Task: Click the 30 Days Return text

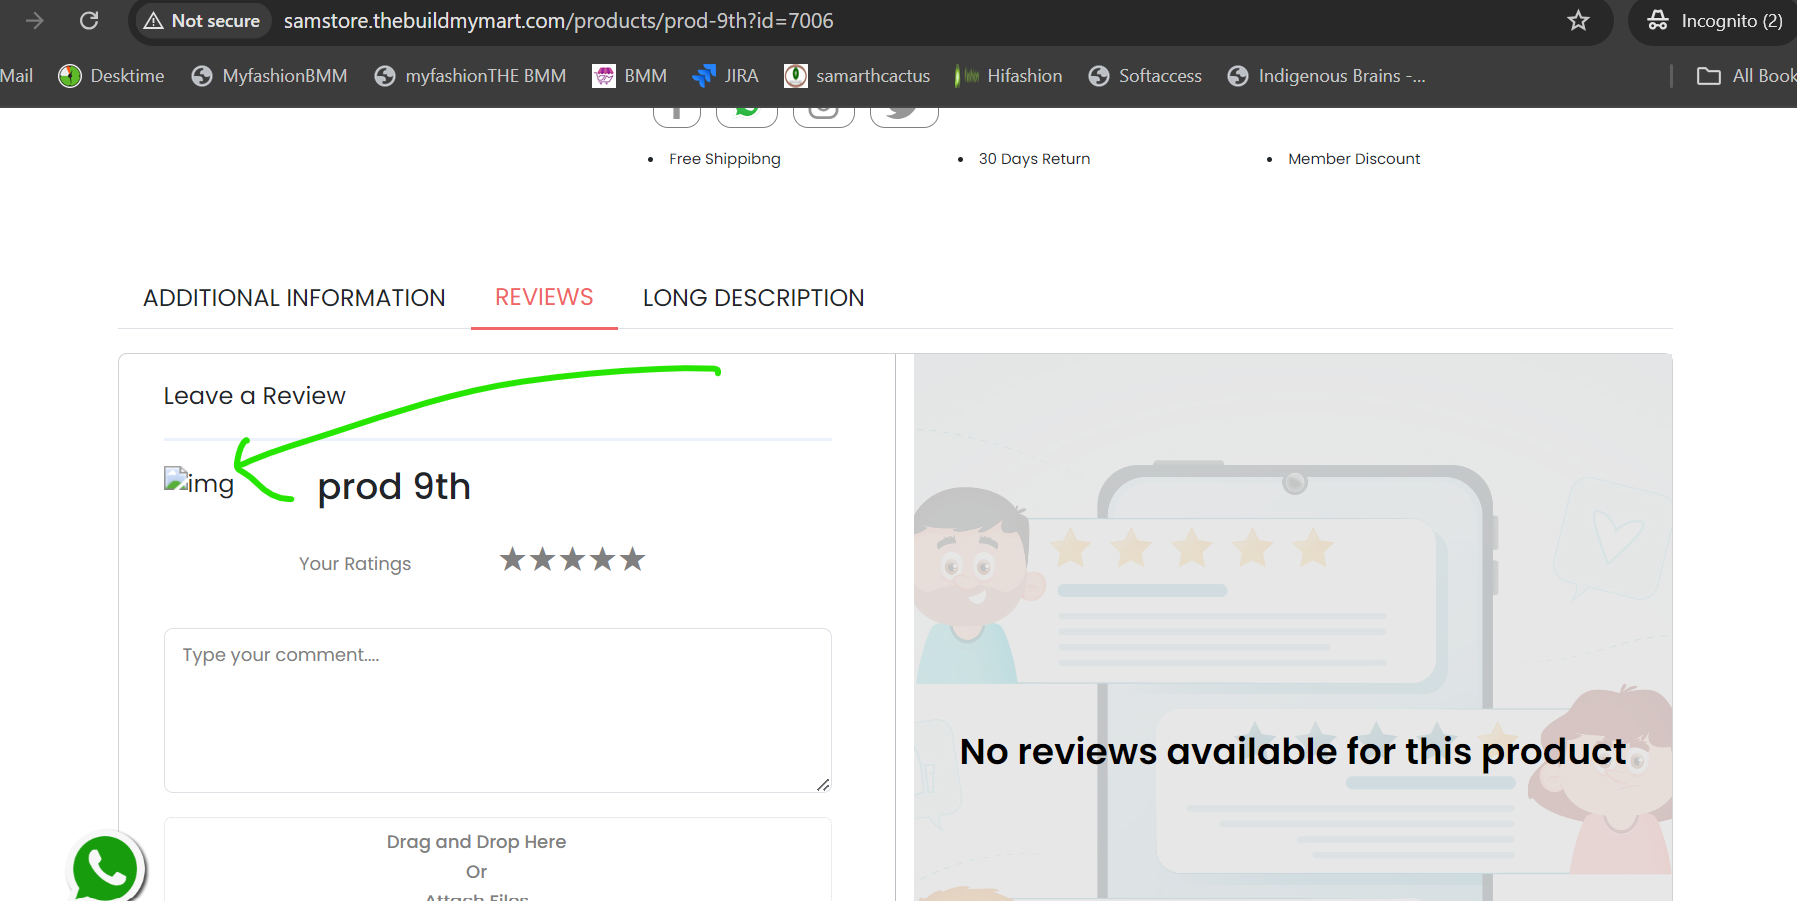Action: 1034,159
